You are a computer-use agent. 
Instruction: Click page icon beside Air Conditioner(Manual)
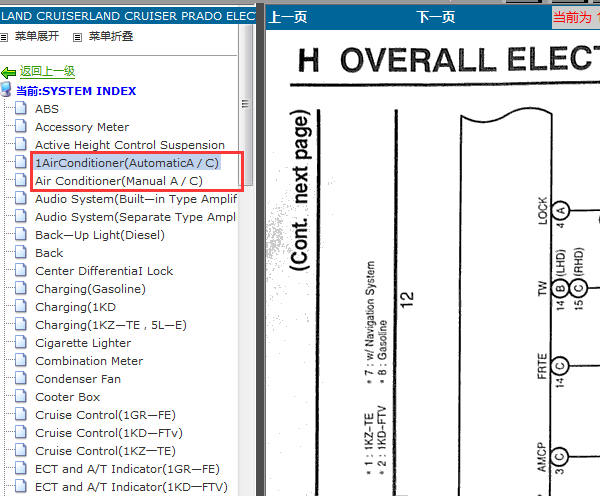pyautogui.click(x=21, y=180)
